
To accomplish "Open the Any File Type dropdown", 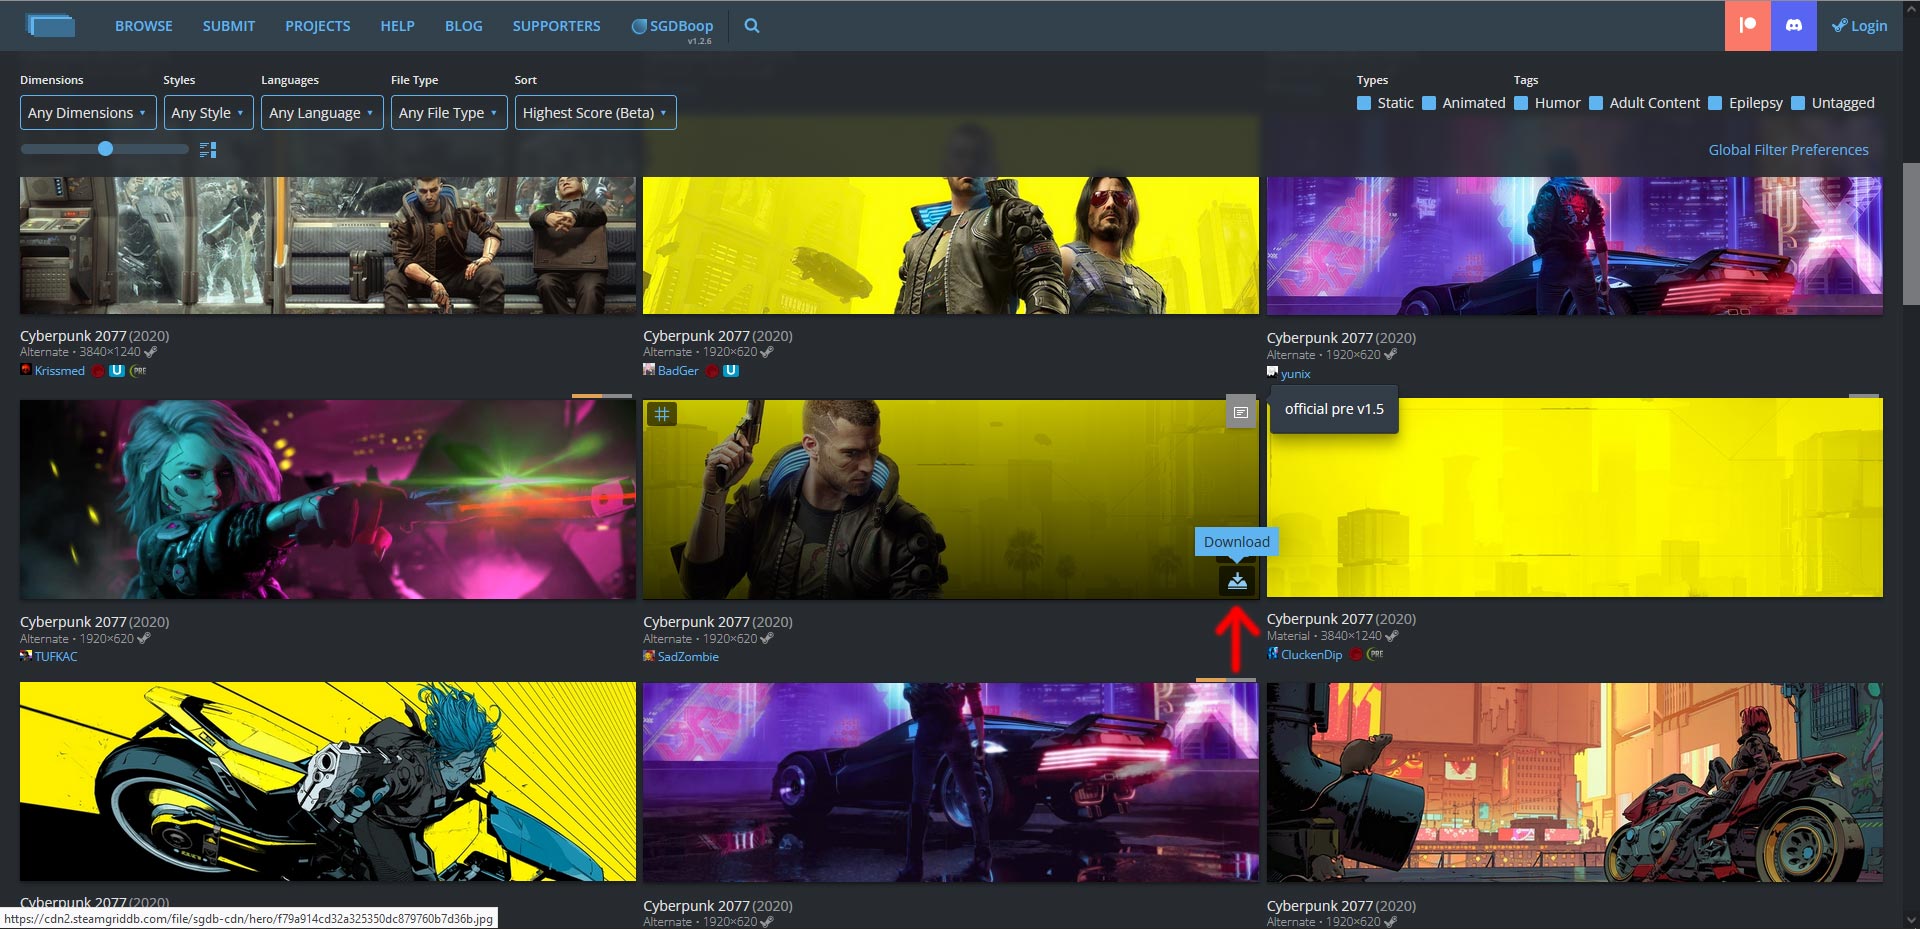I will (449, 113).
